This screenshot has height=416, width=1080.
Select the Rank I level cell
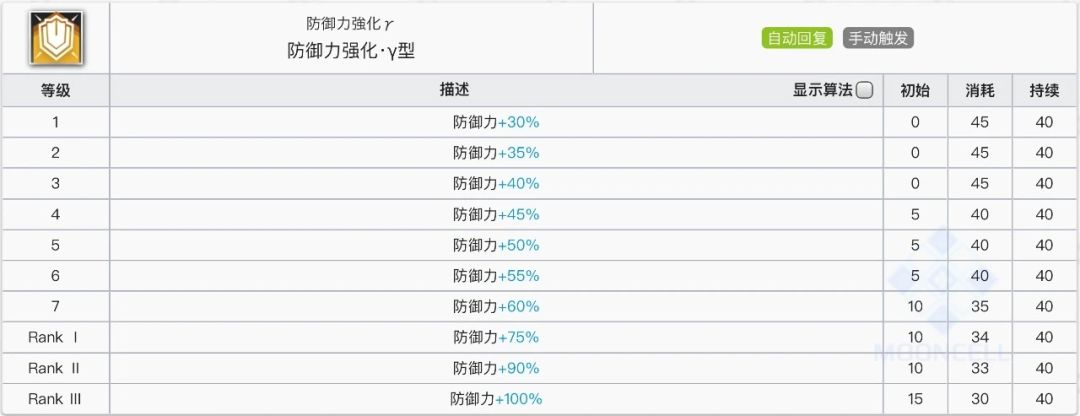(x=55, y=337)
